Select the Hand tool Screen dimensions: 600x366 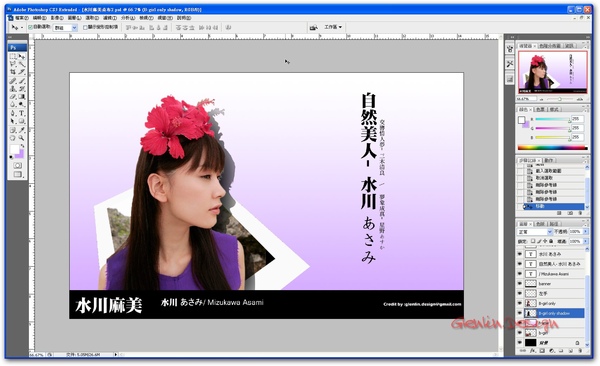point(13,138)
